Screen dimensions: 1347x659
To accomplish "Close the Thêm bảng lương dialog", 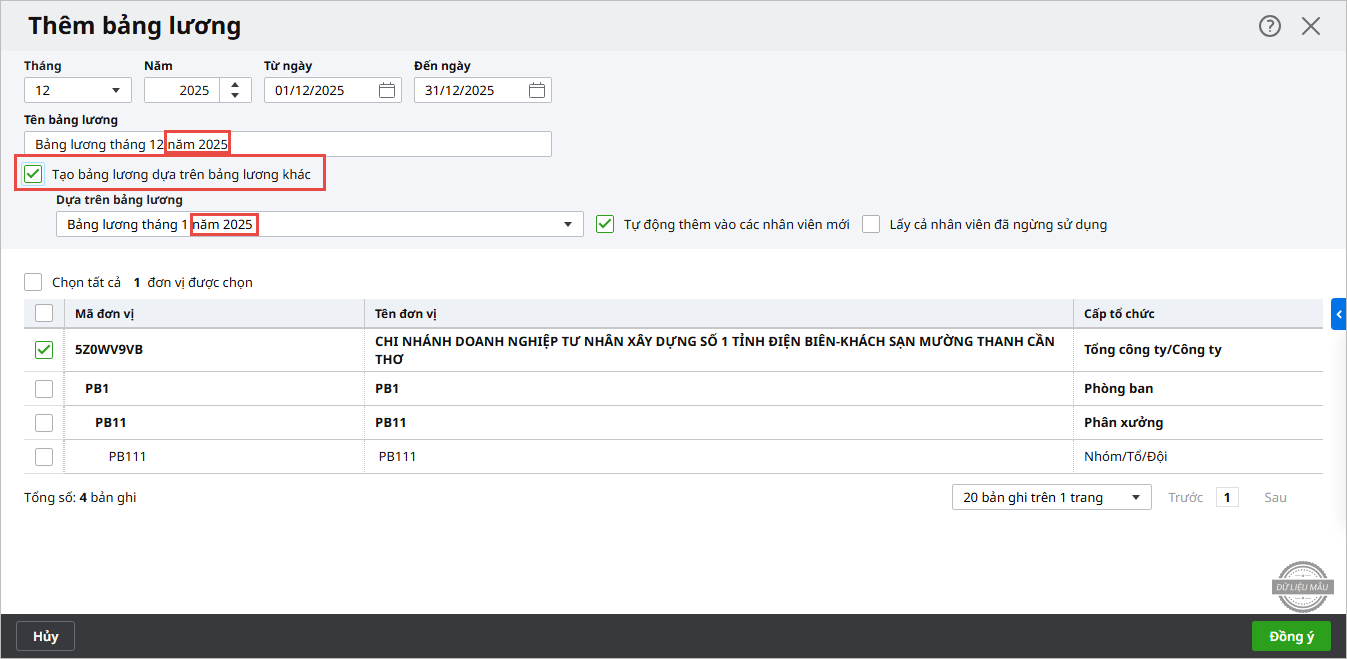I will [1311, 26].
